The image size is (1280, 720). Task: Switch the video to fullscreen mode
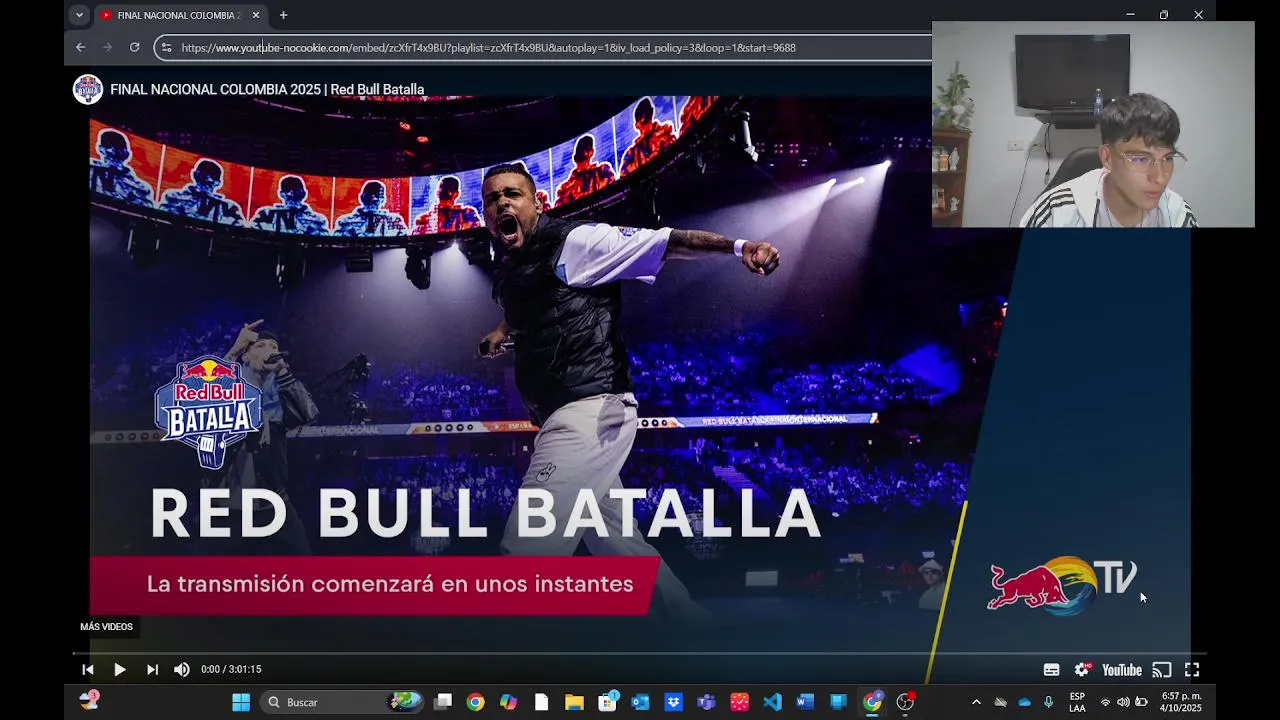coord(1192,670)
